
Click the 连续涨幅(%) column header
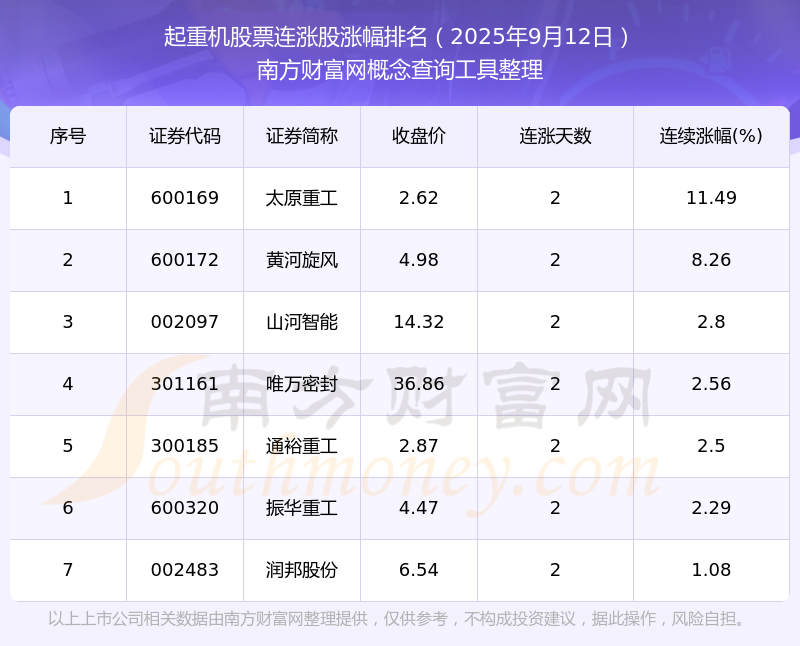pyautogui.click(x=711, y=136)
